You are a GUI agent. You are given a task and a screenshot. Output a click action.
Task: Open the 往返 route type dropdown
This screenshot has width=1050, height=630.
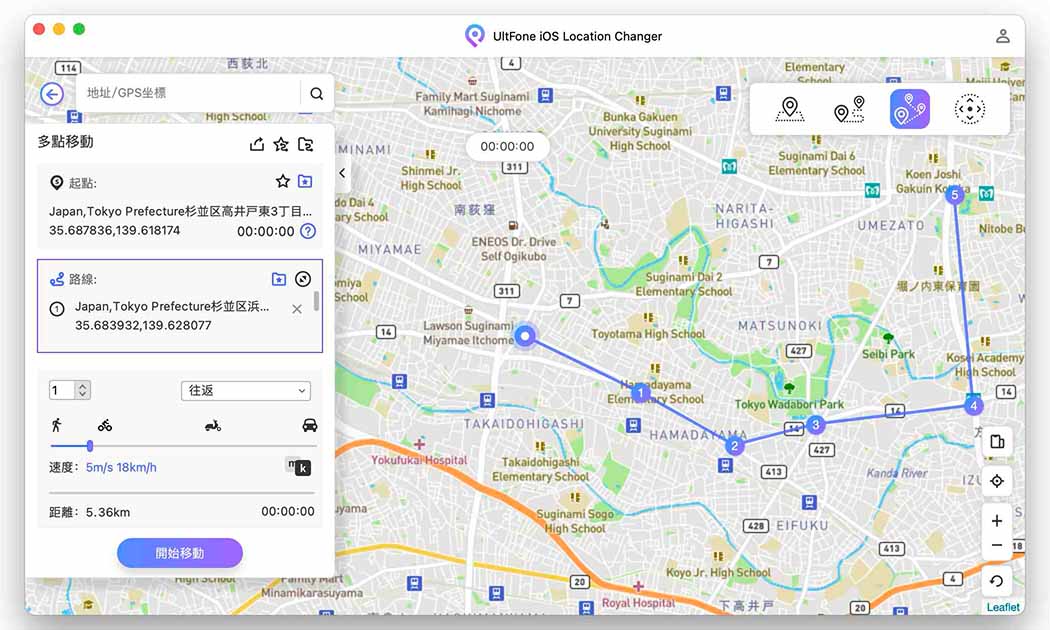[x=246, y=391]
